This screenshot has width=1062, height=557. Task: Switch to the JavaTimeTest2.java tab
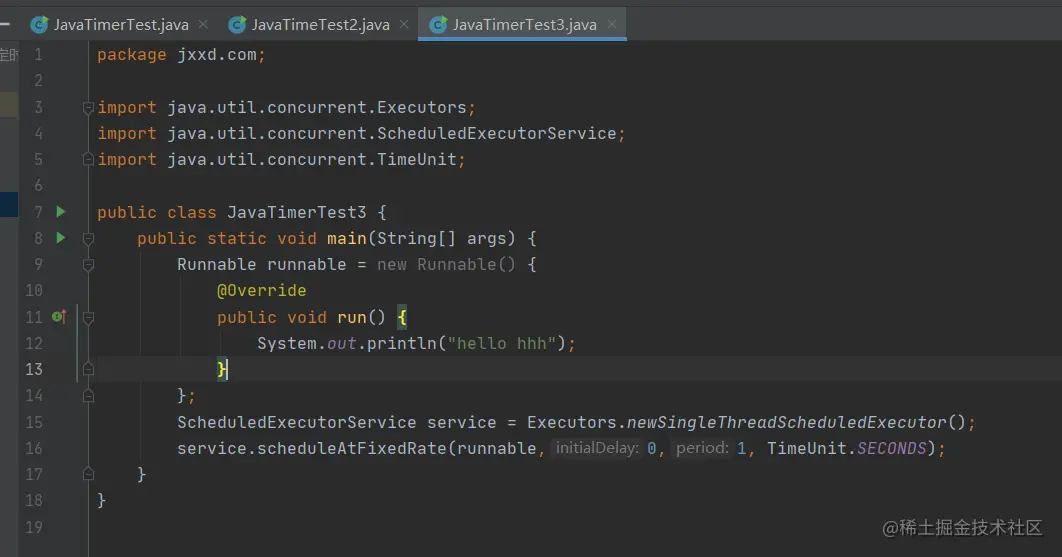point(320,25)
